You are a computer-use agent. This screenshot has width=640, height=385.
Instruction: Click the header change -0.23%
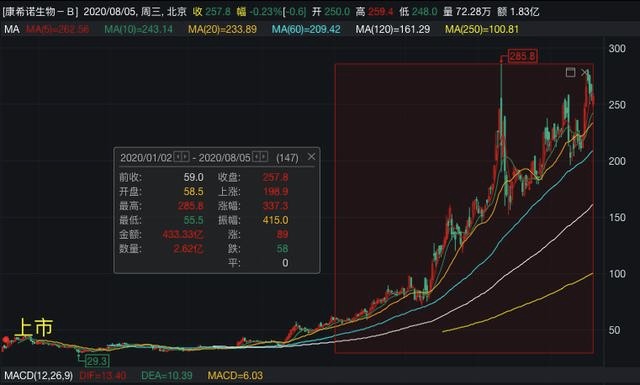(x=265, y=11)
